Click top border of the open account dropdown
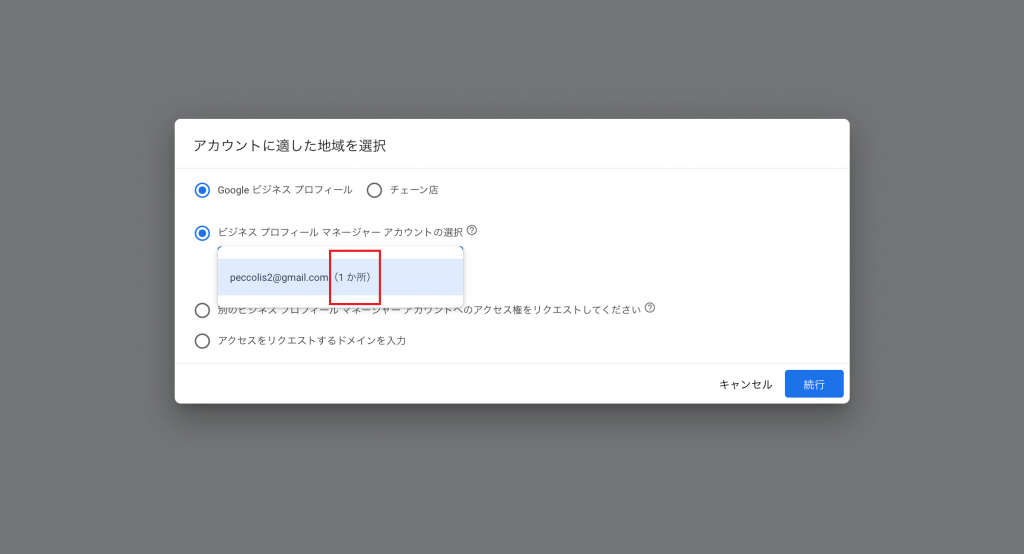 [x=340, y=247]
